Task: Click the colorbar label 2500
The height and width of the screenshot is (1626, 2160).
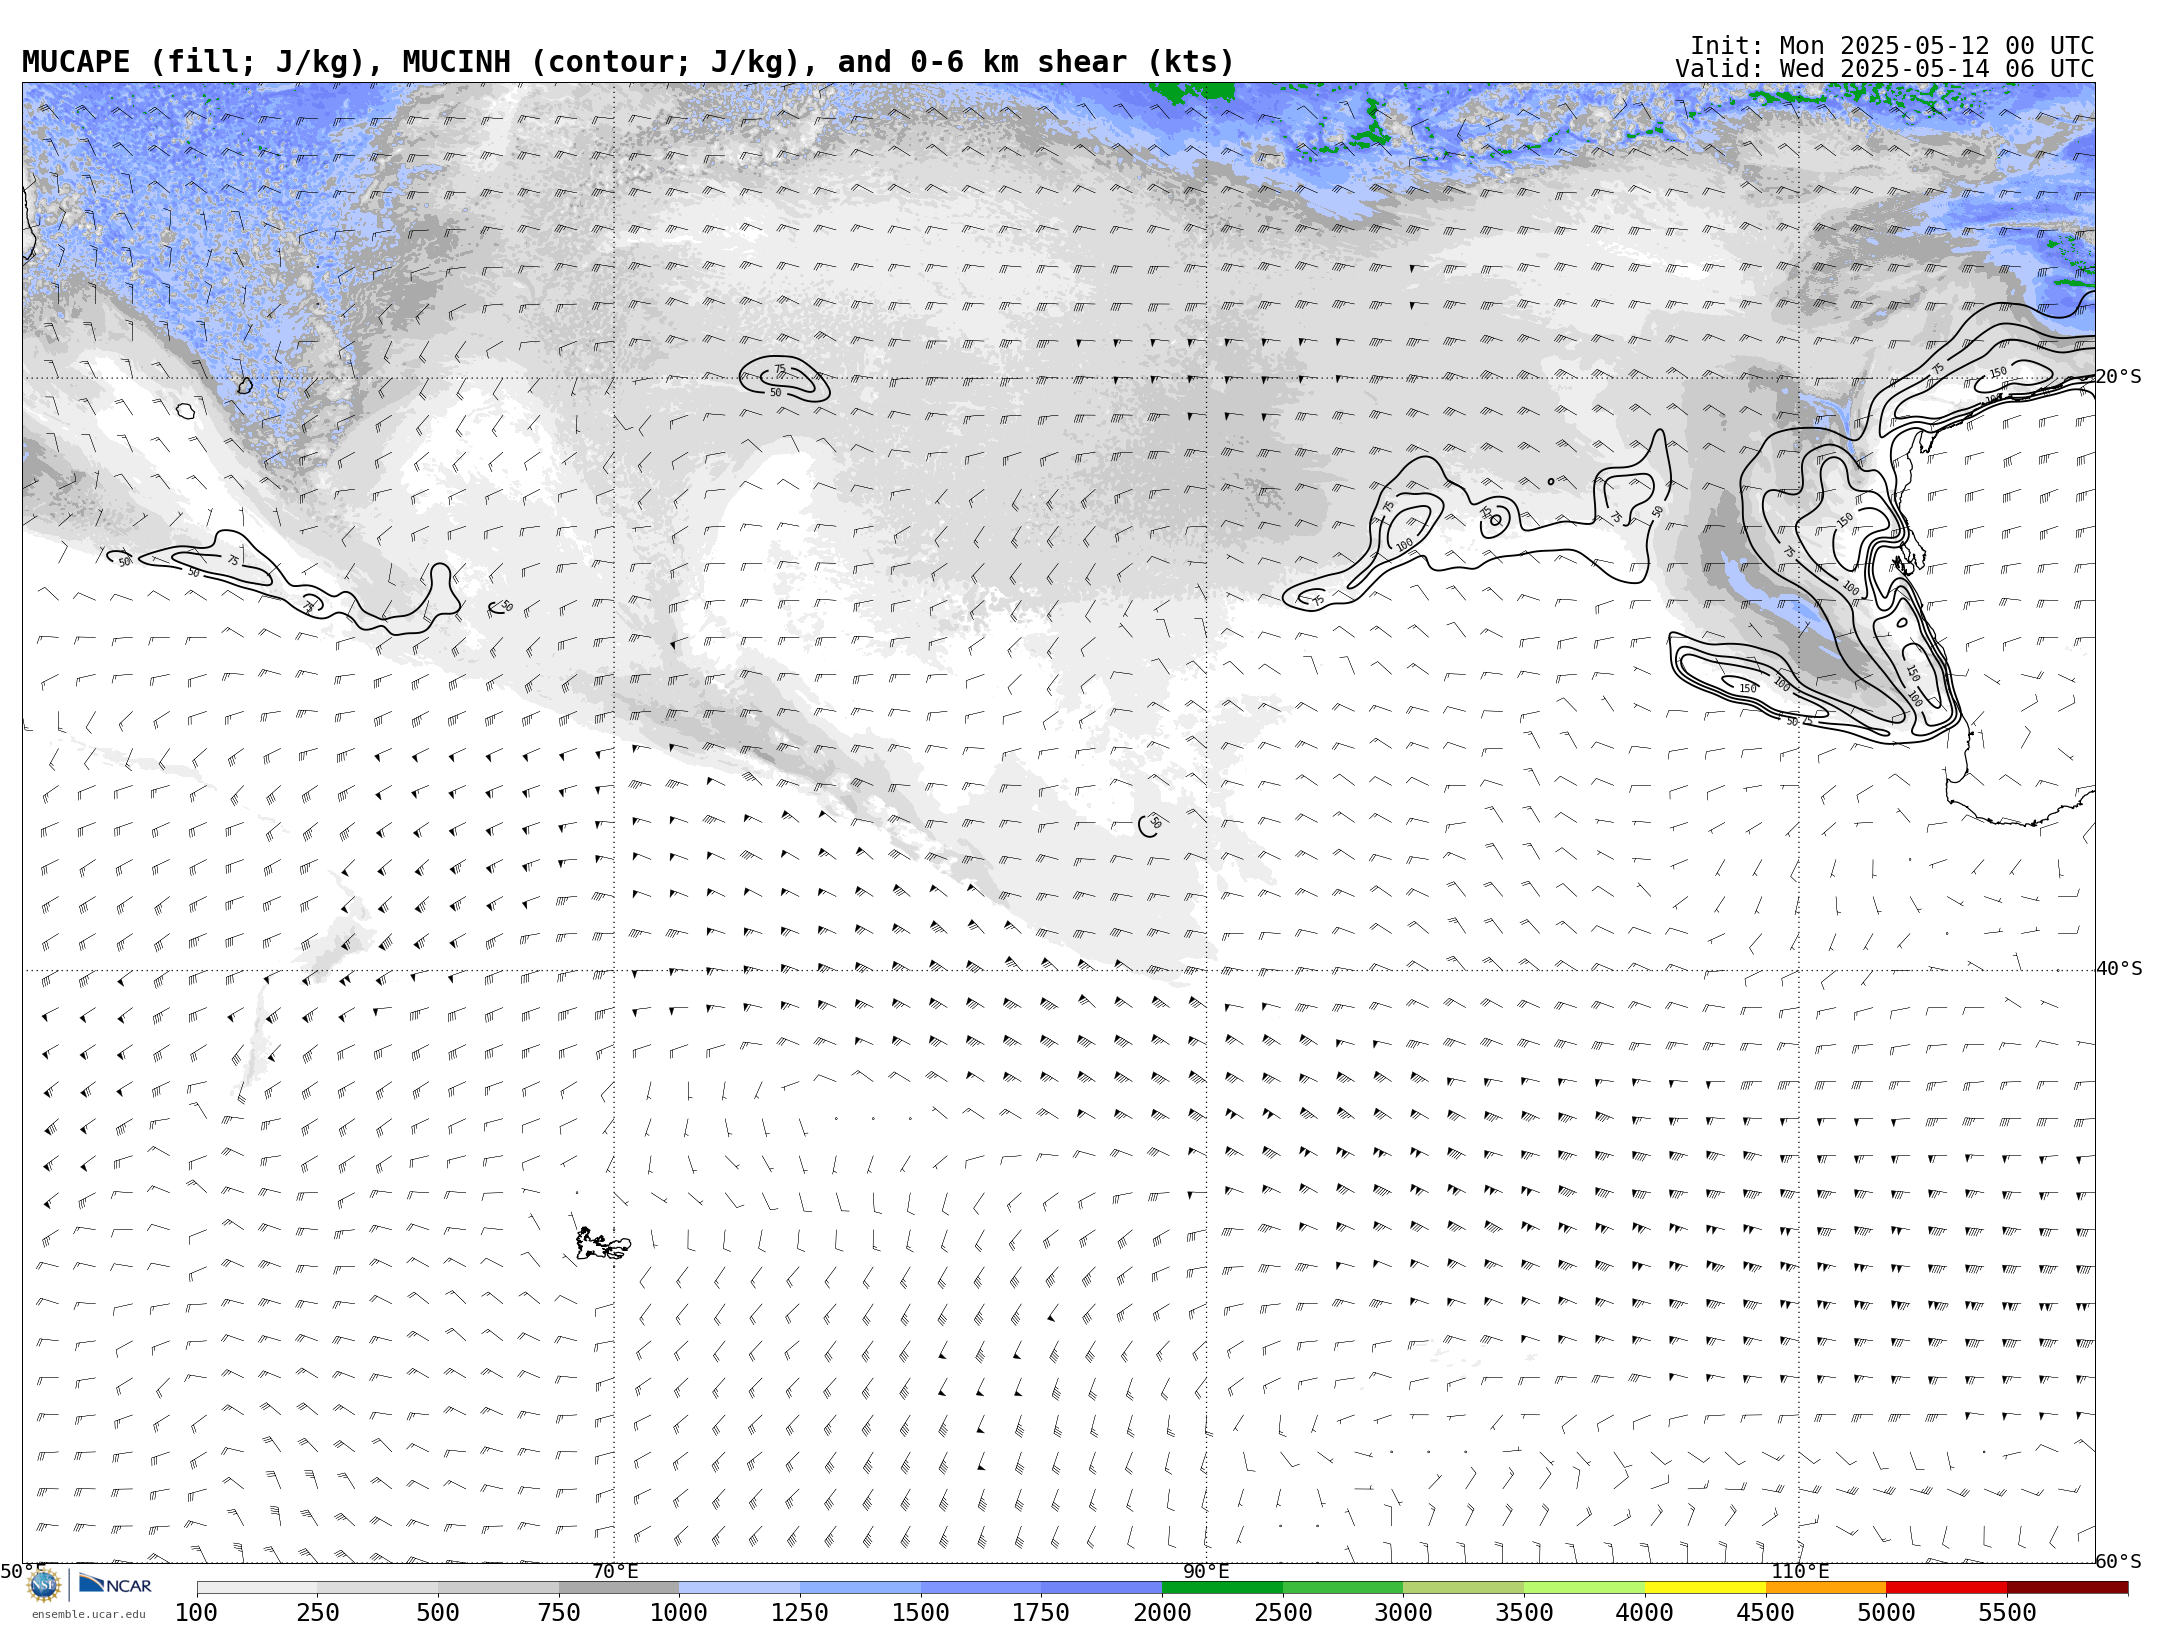Action: click(x=1283, y=1613)
